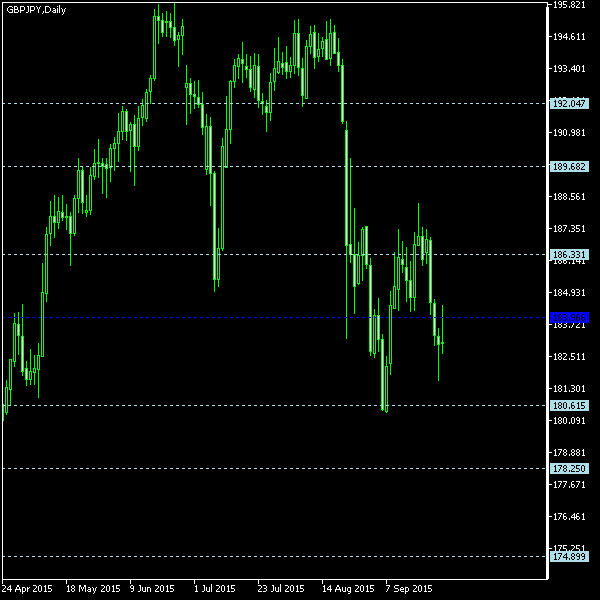
Task: Click the 180.091 price axis value
Action: (x=569, y=421)
